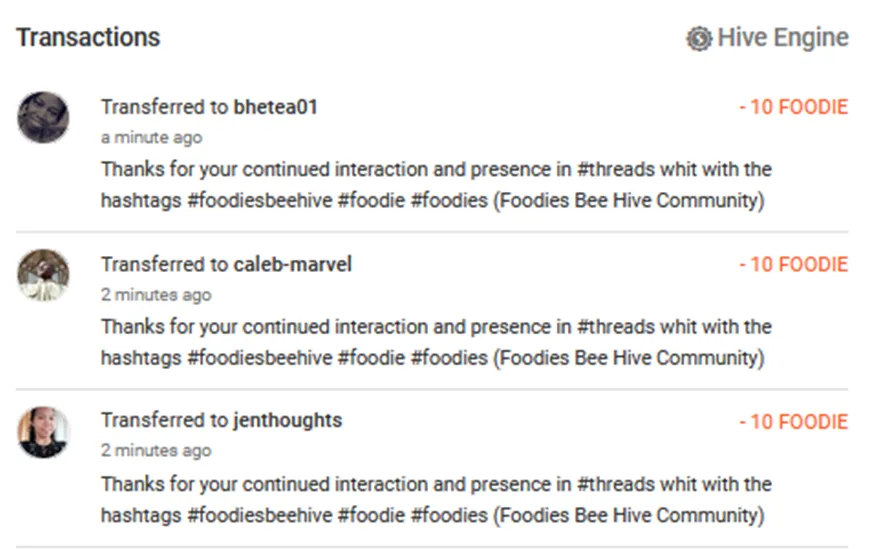Viewport: 869px width, 549px height.
Task: Click "Transferred to" text in the bhetea01 row
Action: point(165,107)
